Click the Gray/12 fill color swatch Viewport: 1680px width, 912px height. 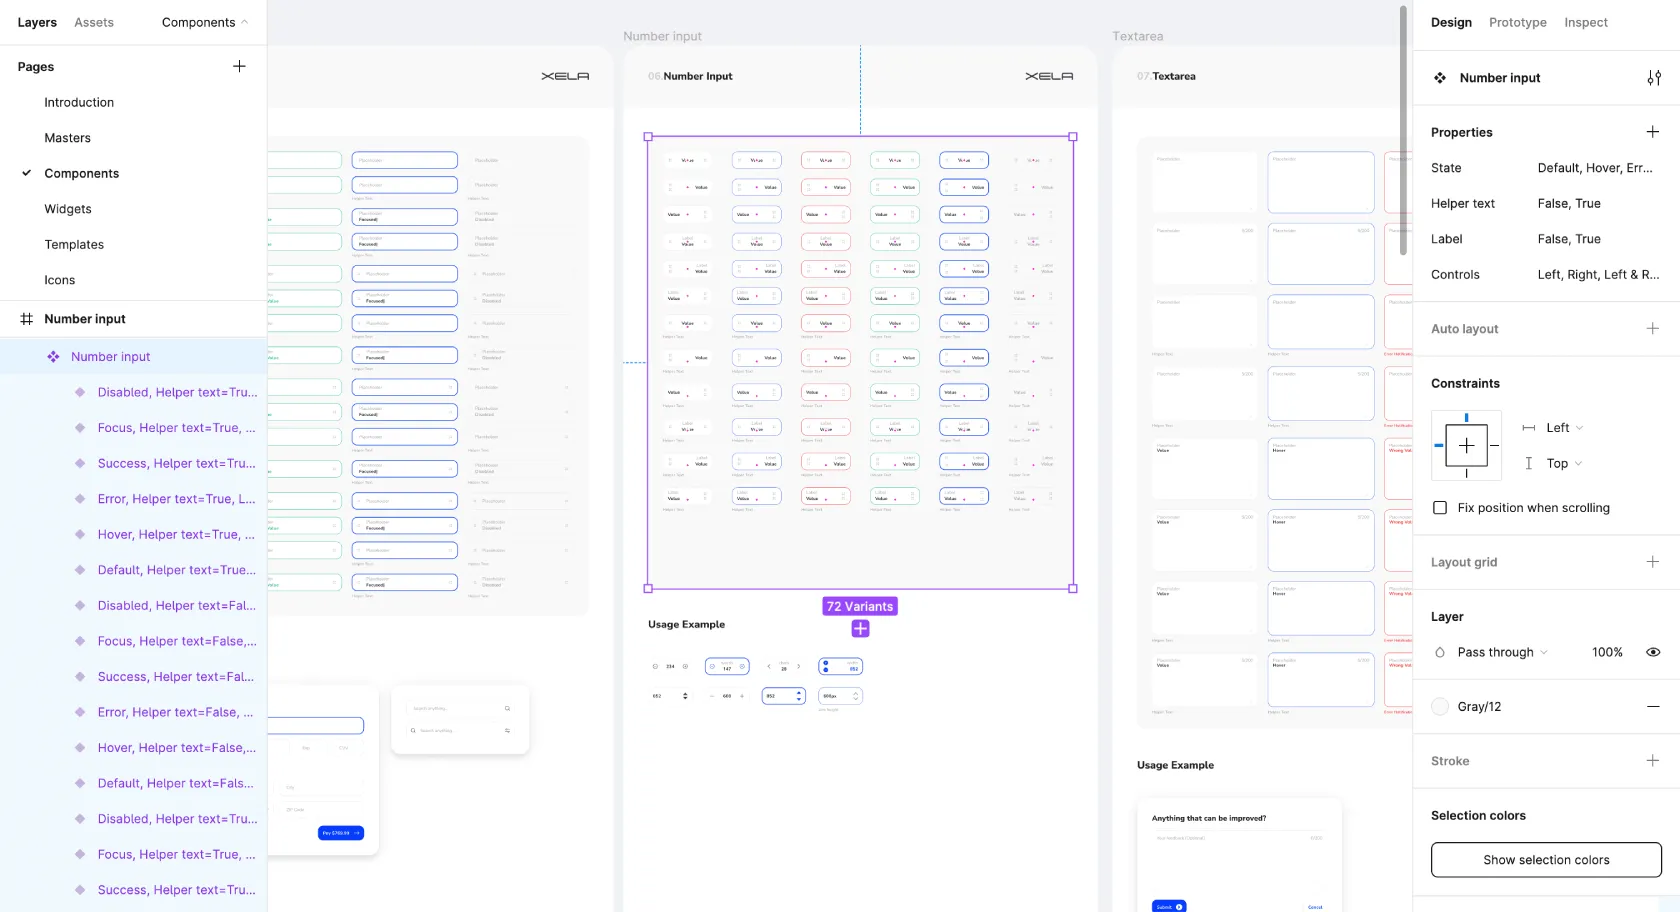coord(1440,707)
